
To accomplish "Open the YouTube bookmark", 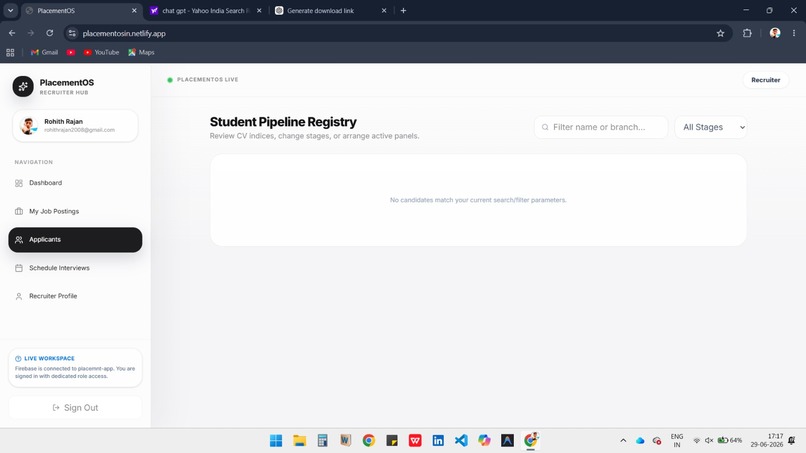I will 101,52.
